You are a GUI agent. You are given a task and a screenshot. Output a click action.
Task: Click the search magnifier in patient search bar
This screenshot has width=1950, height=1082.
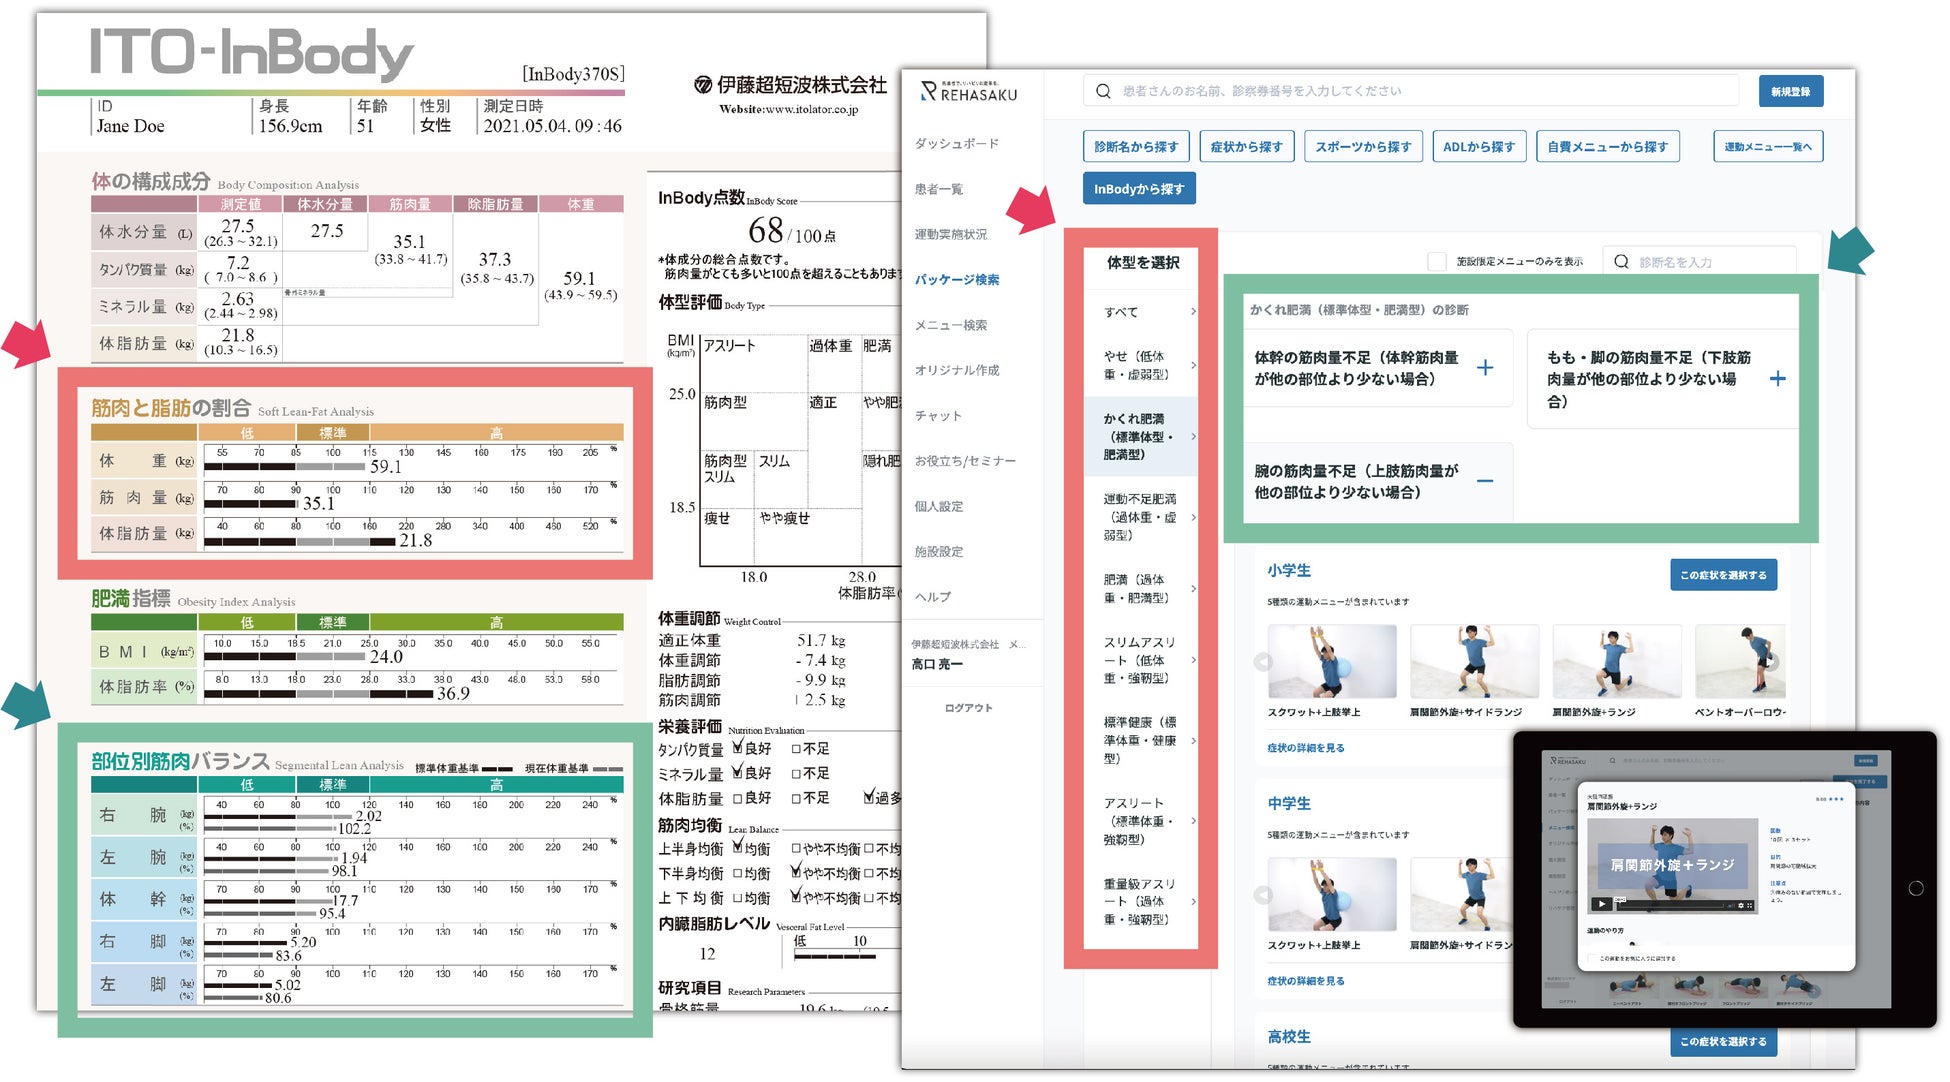pyautogui.click(x=1103, y=91)
